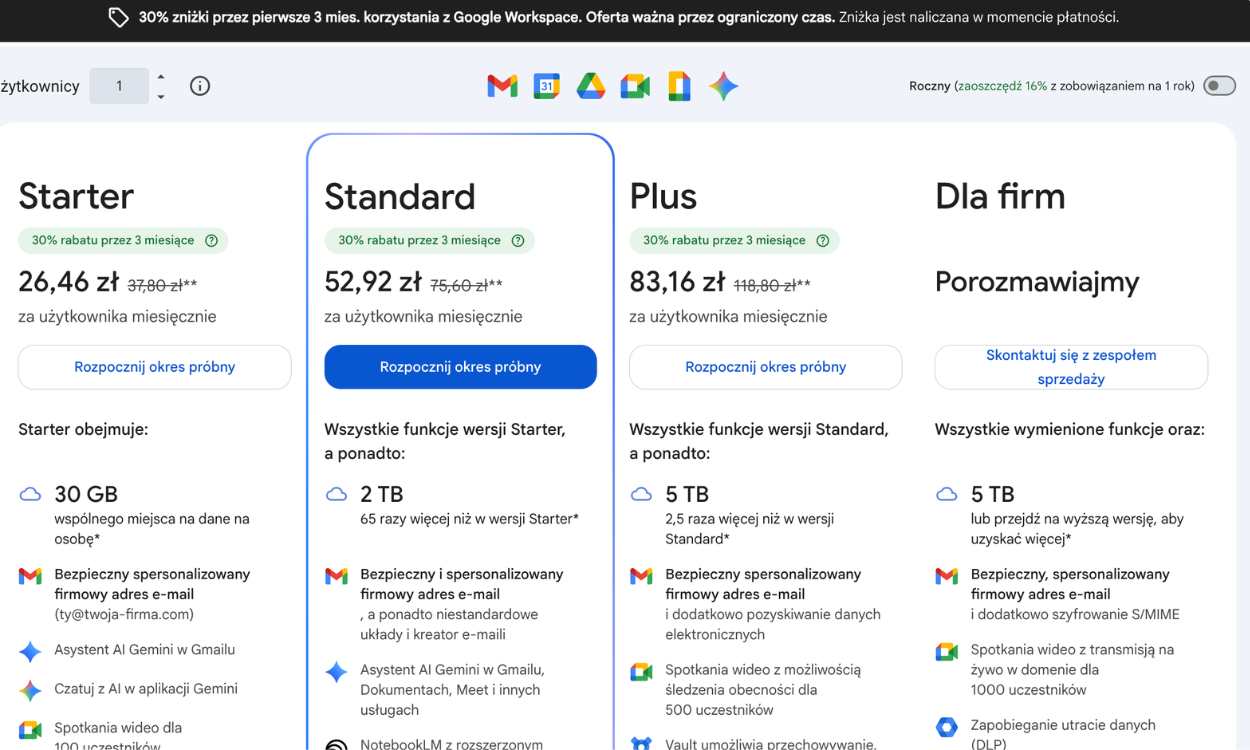The width and height of the screenshot is (1250, 750).
Task: Click promo banner text about 30% zniżki
Action: pyautogui.click(x=629, y=17)
